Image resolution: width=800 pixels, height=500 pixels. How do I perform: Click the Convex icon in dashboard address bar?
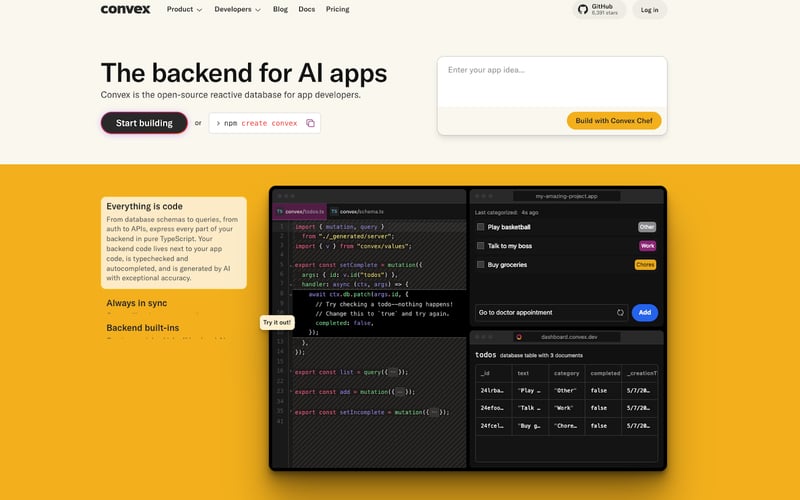519,337
